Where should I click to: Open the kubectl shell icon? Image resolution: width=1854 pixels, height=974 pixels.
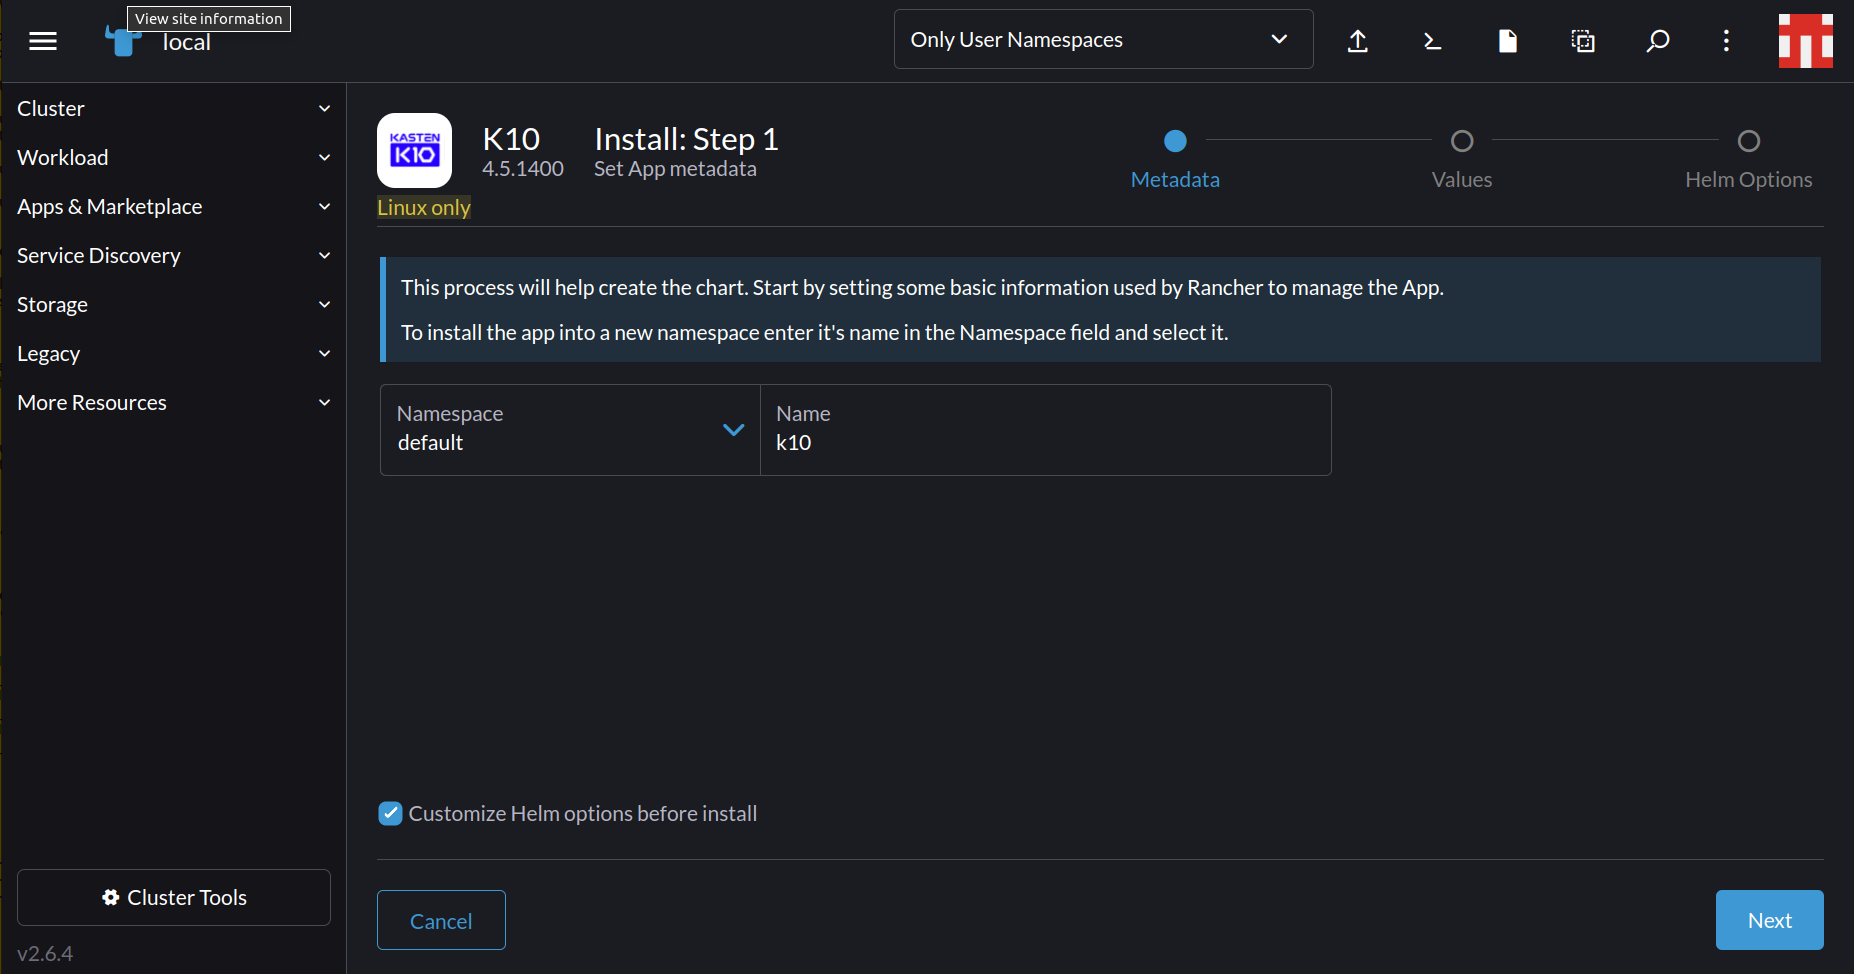tap(1432, 41)
